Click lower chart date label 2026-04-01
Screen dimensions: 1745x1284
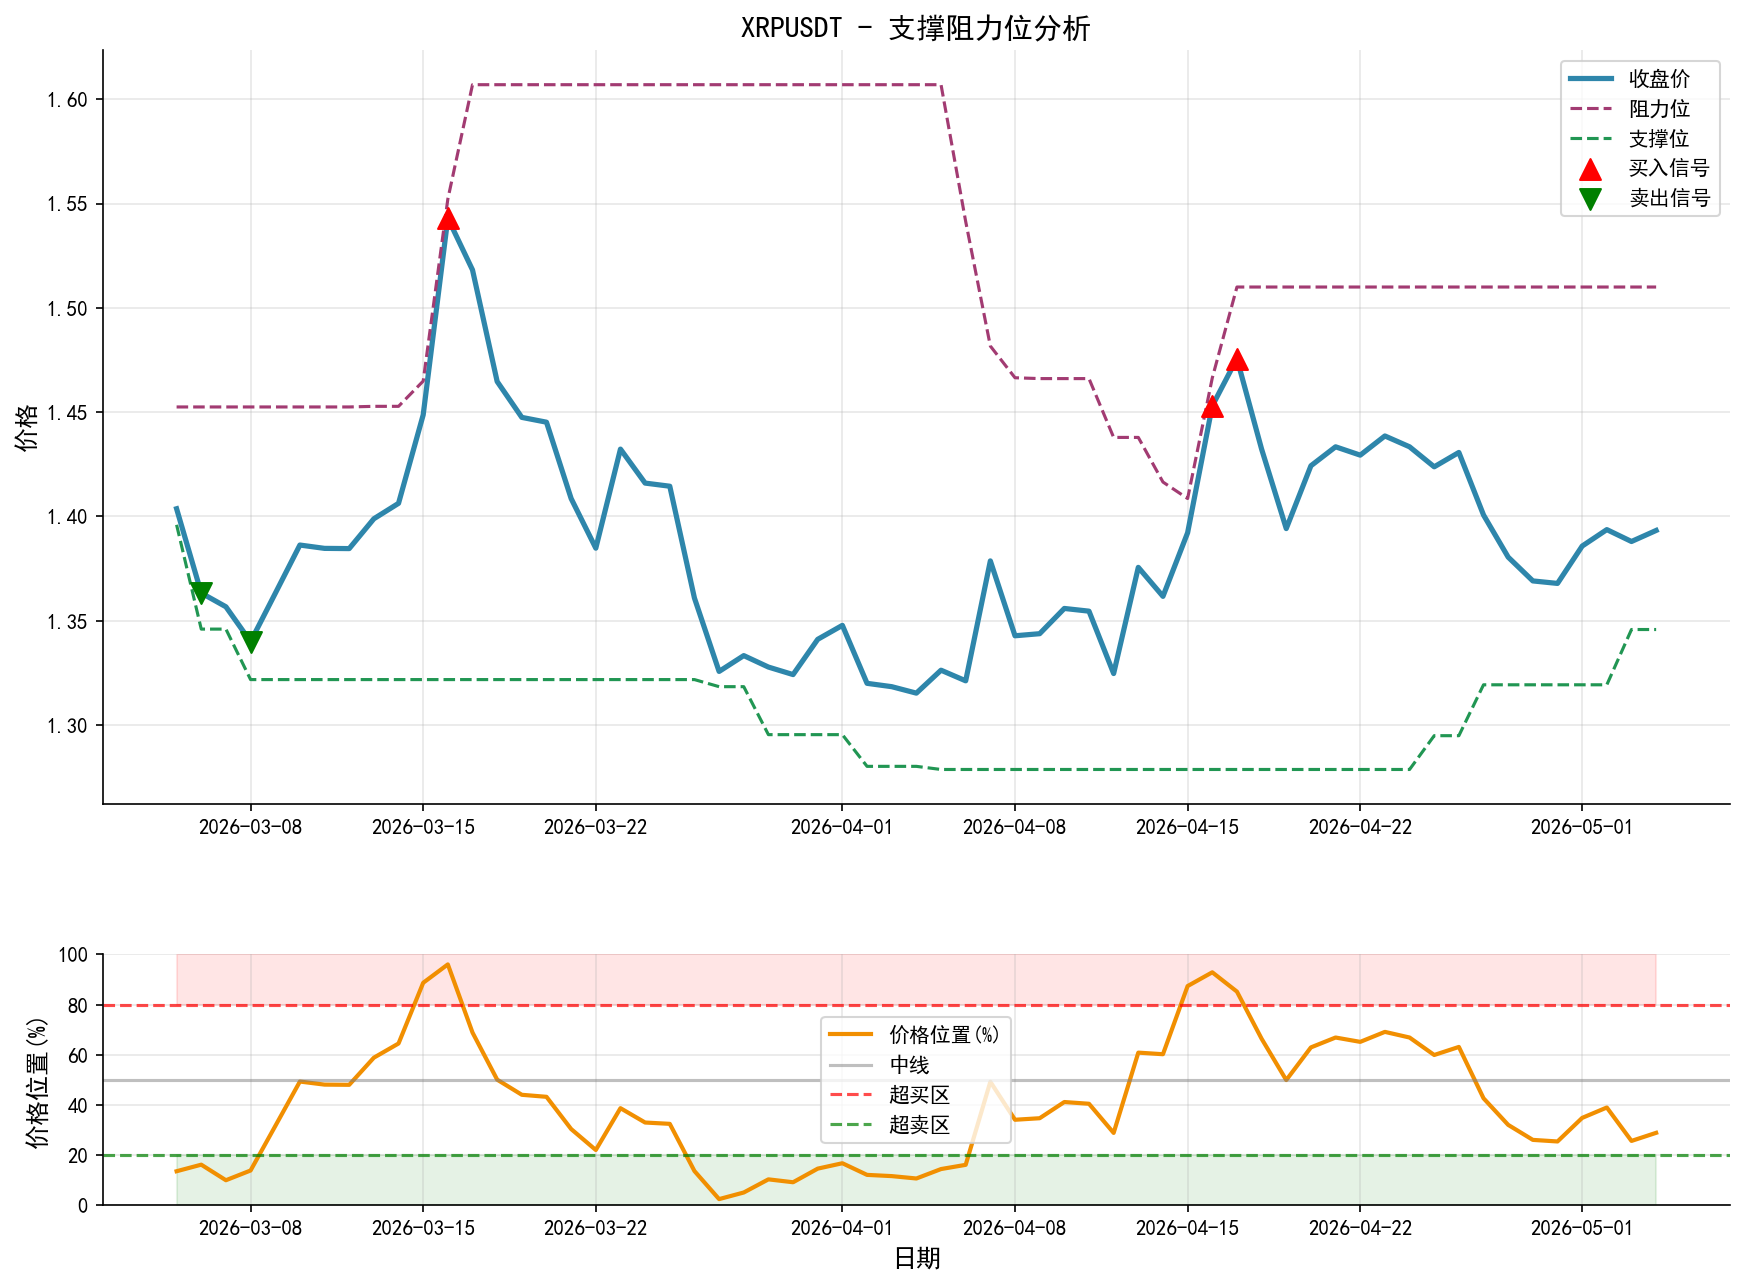pos(842,1228)
